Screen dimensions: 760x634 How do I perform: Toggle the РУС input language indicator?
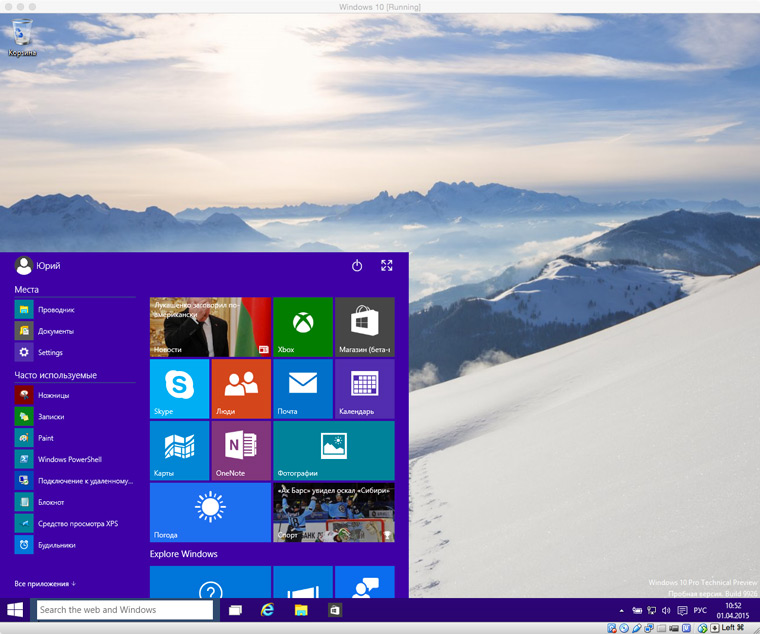(x=700, y=610)
